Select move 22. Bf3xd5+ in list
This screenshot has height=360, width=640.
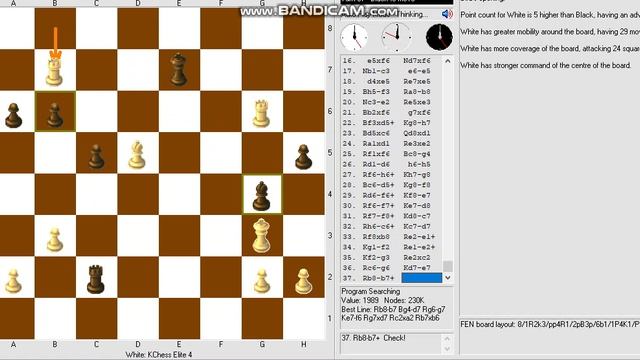pos(378,122)
